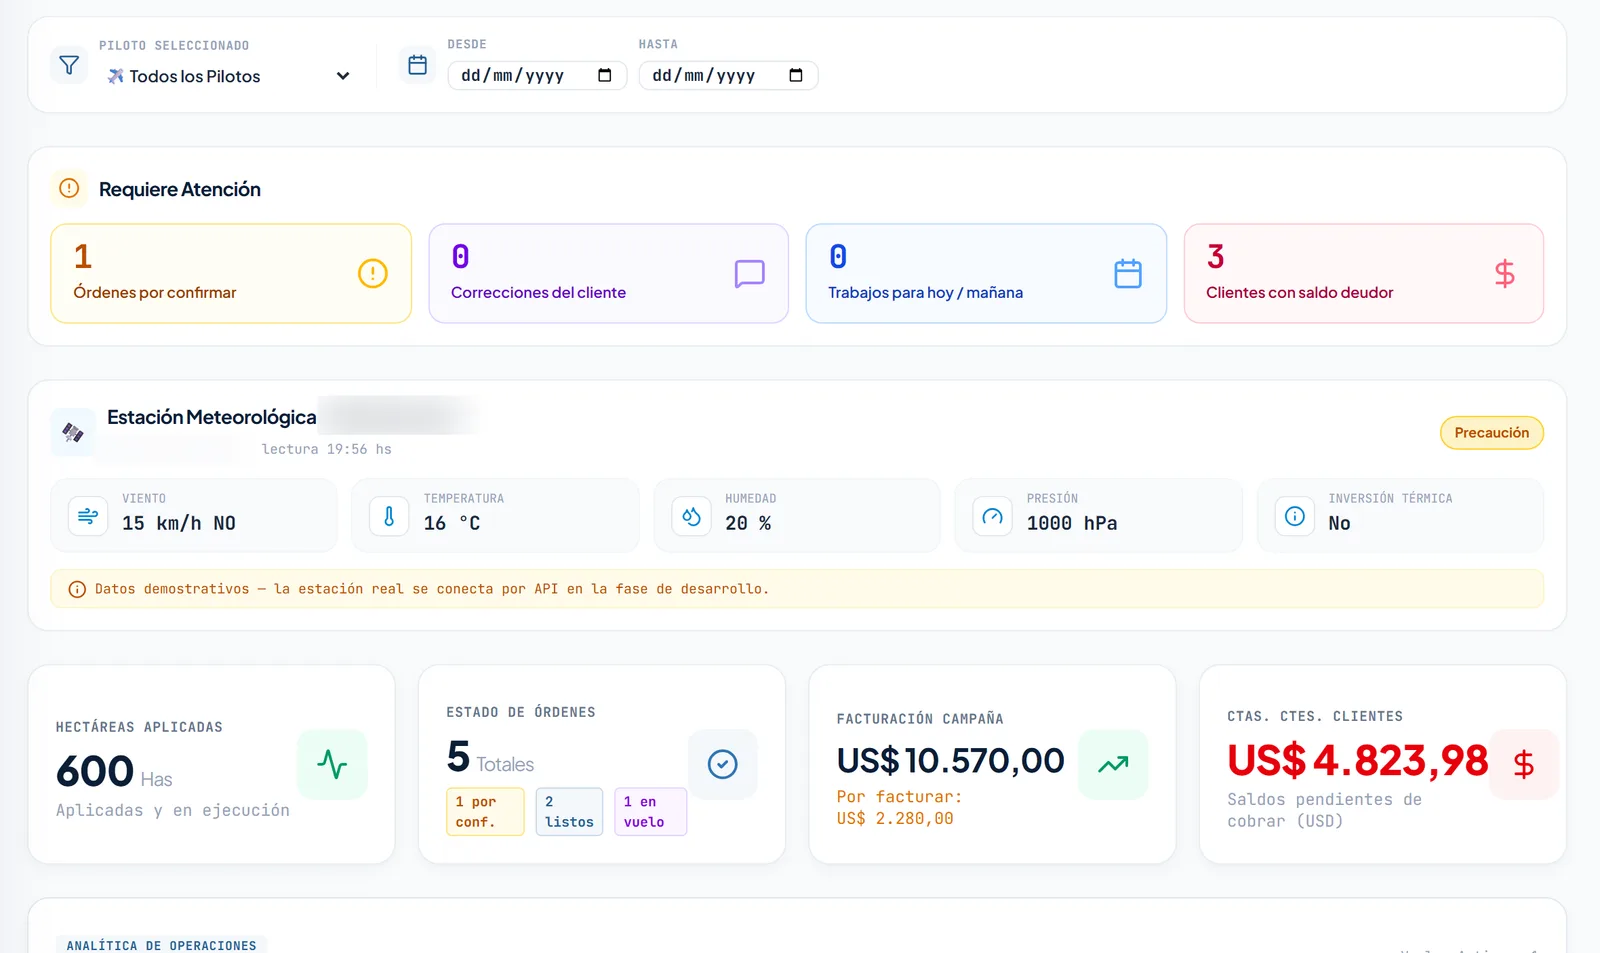The width and height of the screenshot is (1600, 953).
Task: Click the droplet icon in Humedad tile
Action: (691, 516)
